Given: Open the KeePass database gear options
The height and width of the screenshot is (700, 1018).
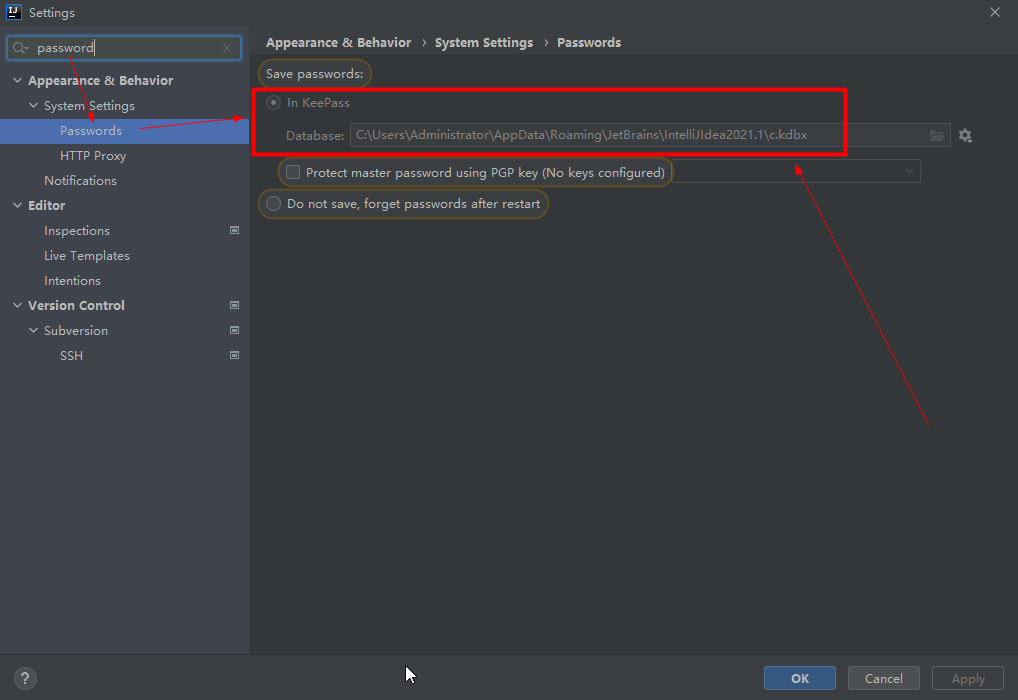Looking at the screenshot, I should (965, 135).
